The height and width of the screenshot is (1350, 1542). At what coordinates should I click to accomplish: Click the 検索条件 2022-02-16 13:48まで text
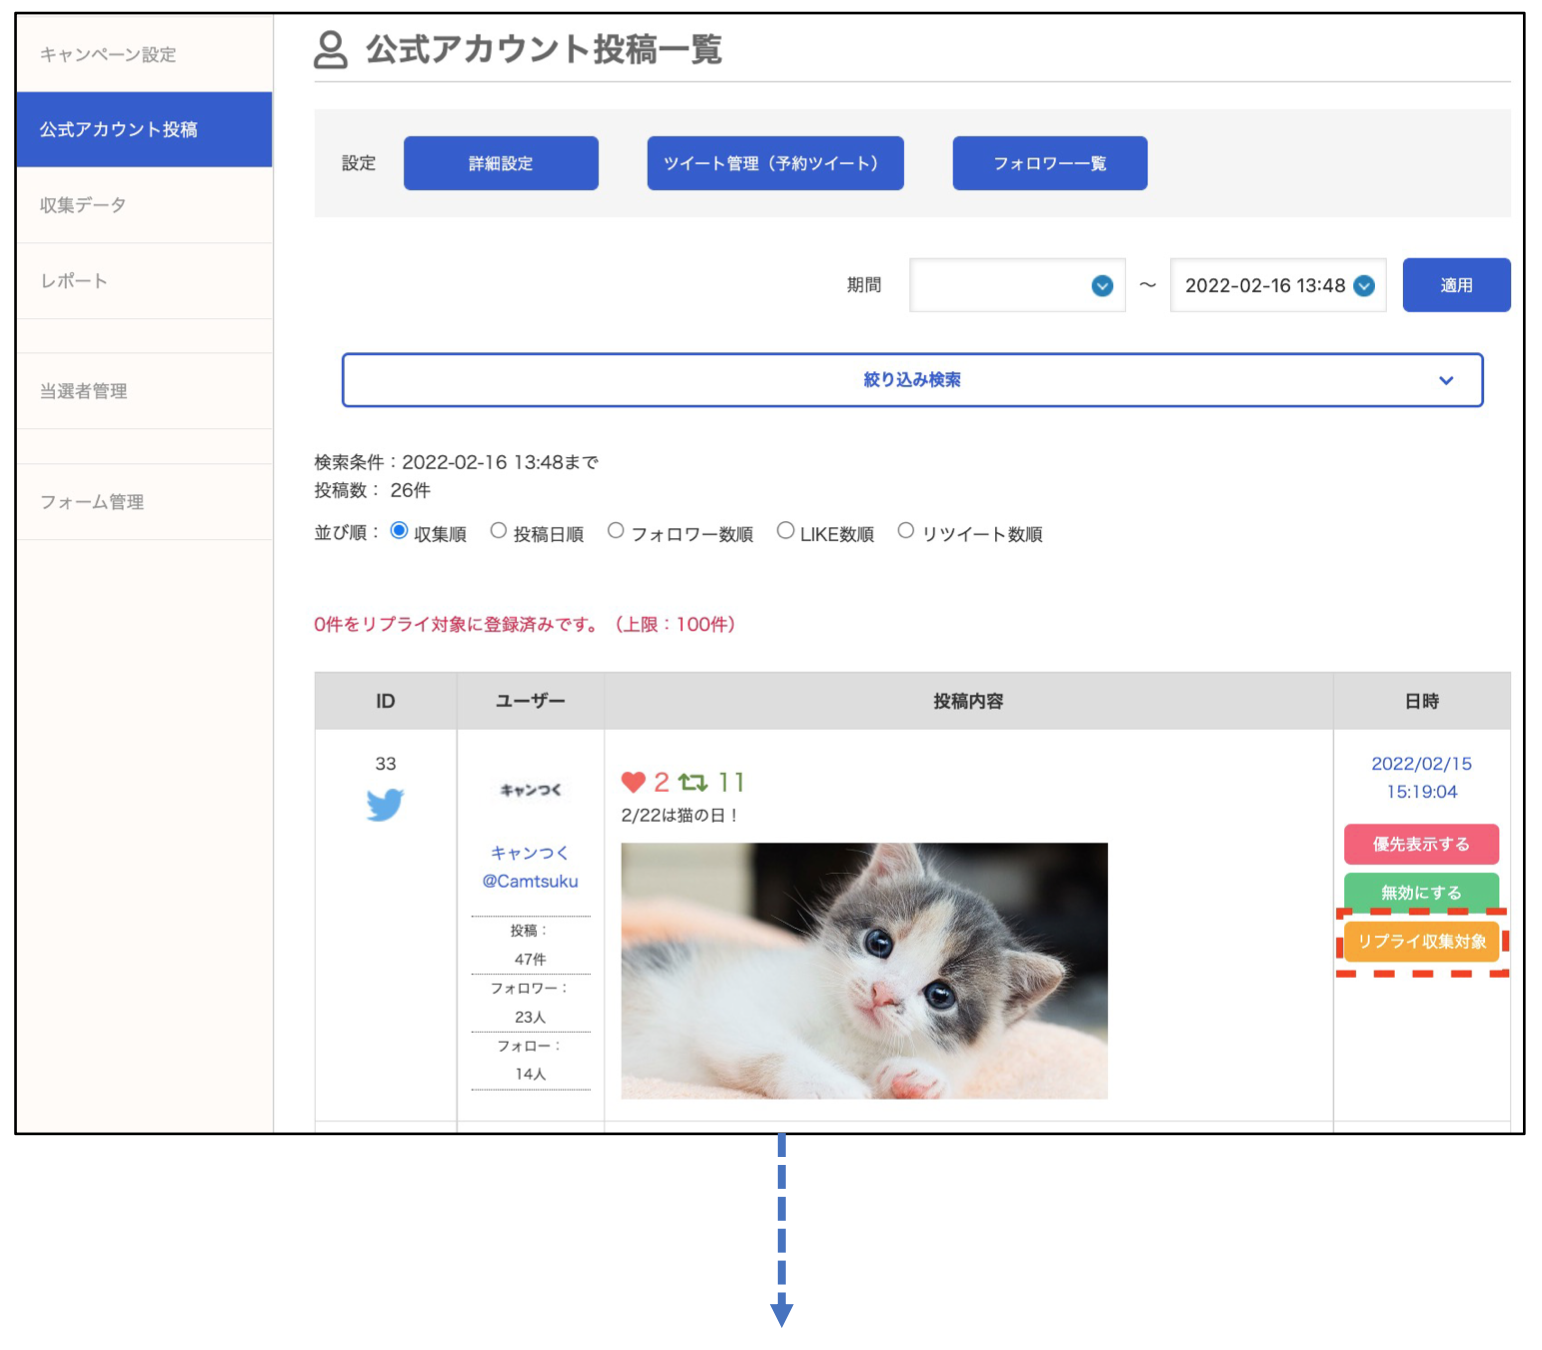coord(456,462)
